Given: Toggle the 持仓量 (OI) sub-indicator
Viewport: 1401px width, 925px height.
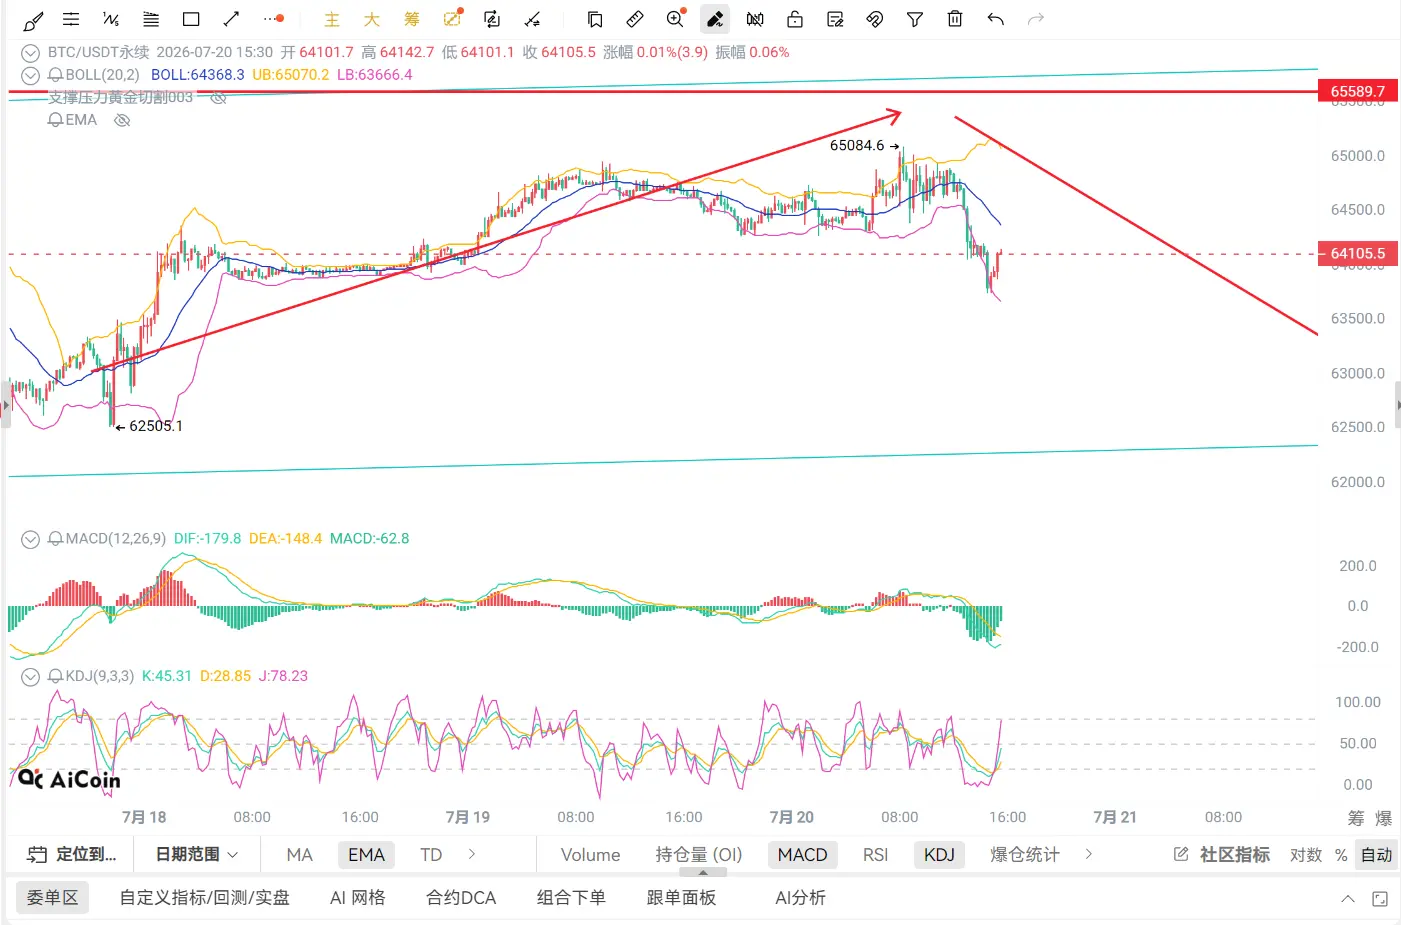Looking at the screenshot, I should coord(699,855).
